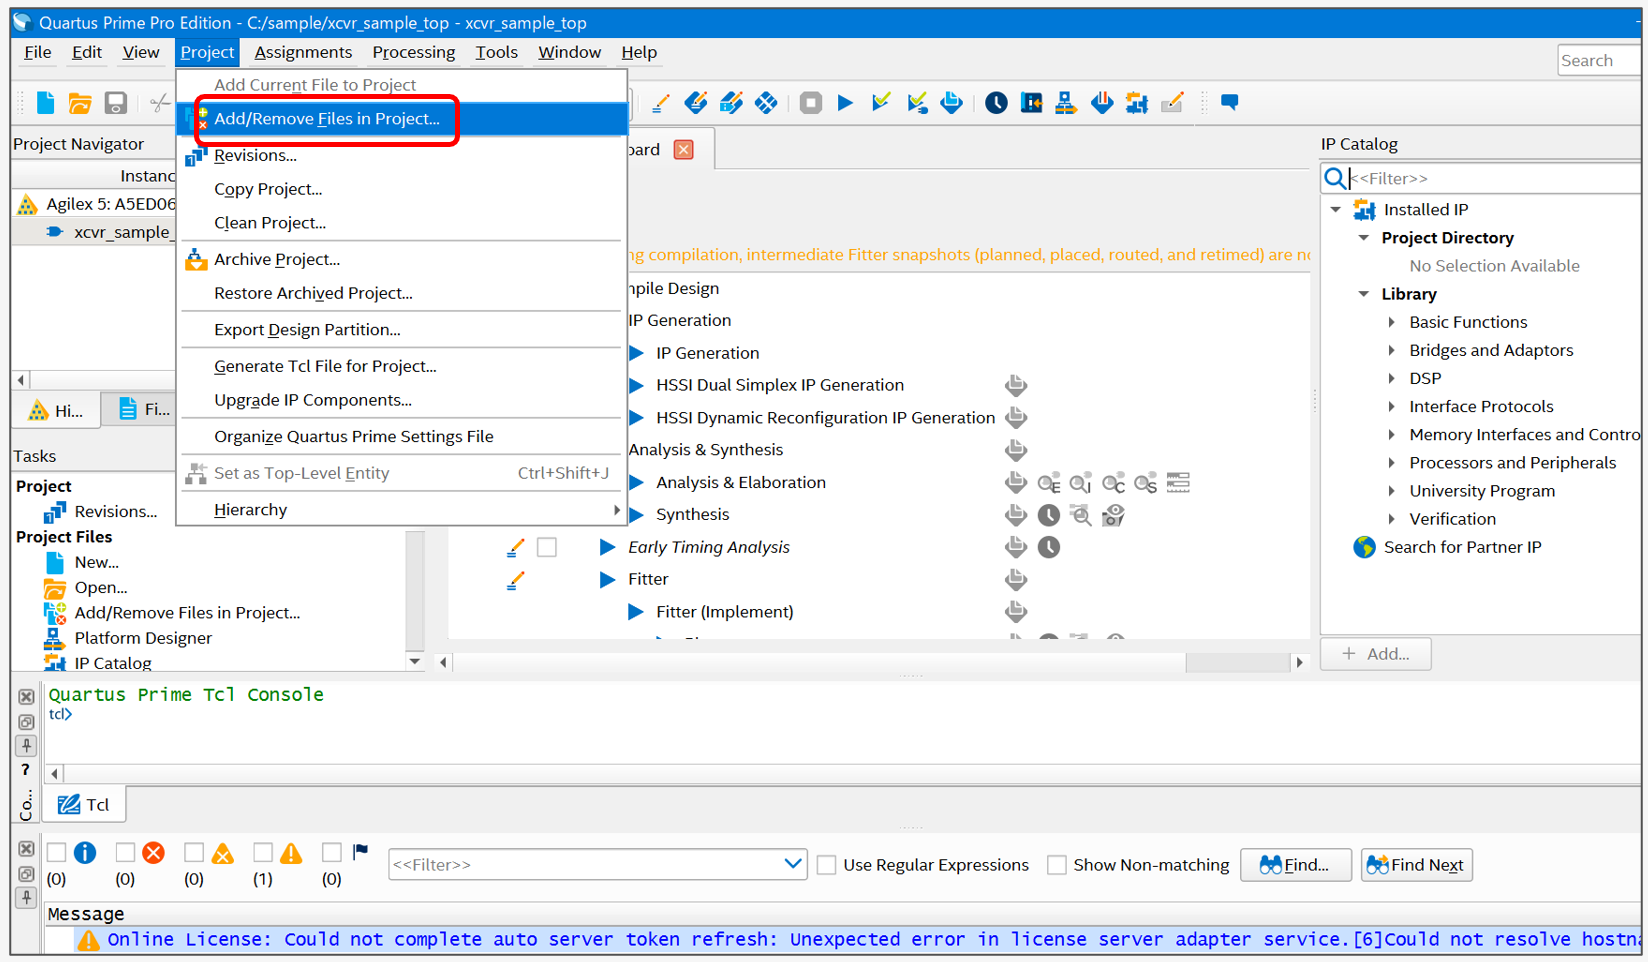1648x962 pixels.
Task: Open the message Filter dropdown arrow
Action: 792,864
